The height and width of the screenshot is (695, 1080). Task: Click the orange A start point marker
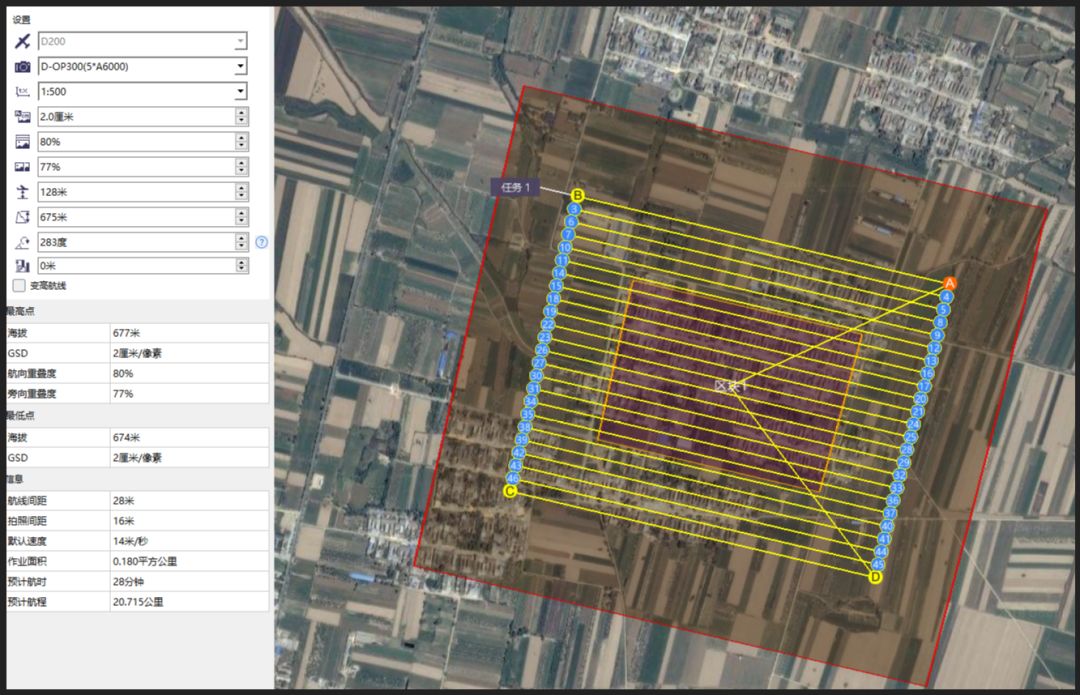click(x=950, y=283)
